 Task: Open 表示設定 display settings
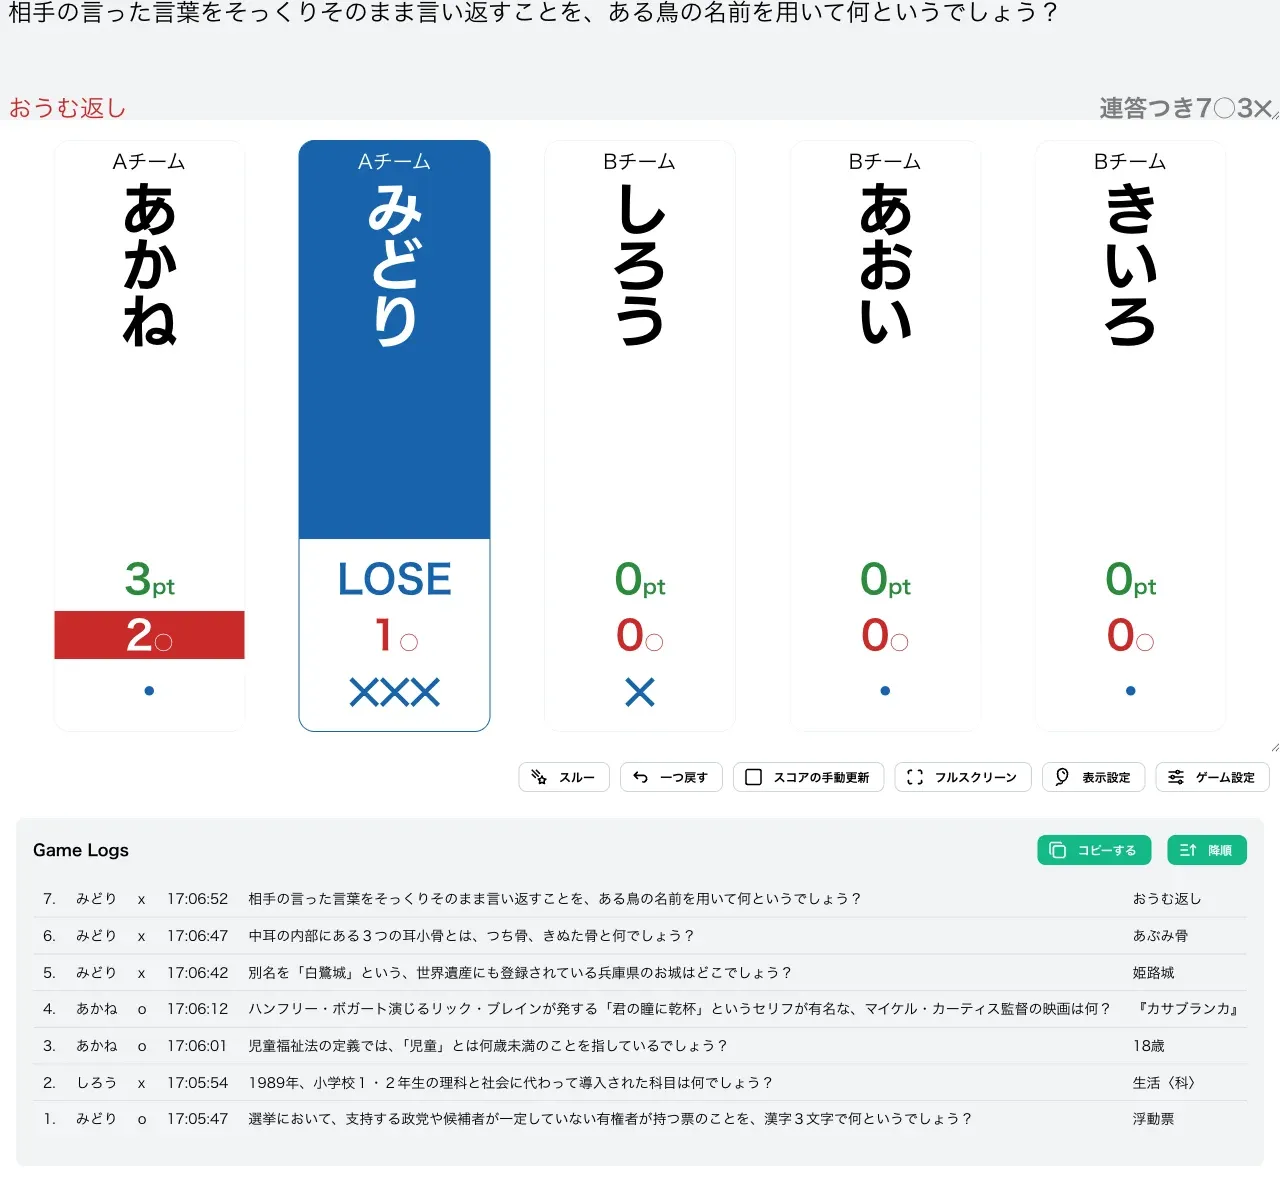tap(1093, 777)
